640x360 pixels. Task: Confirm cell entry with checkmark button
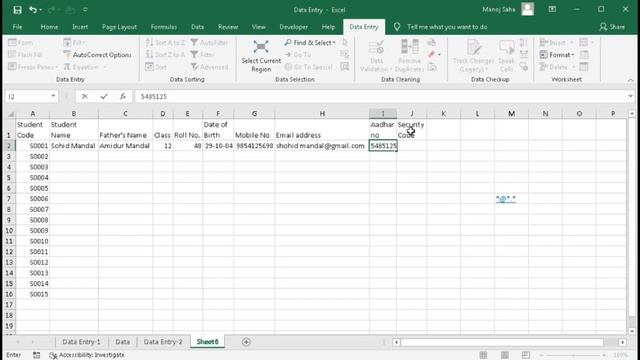pyautogui.click(x=104, y=96)
